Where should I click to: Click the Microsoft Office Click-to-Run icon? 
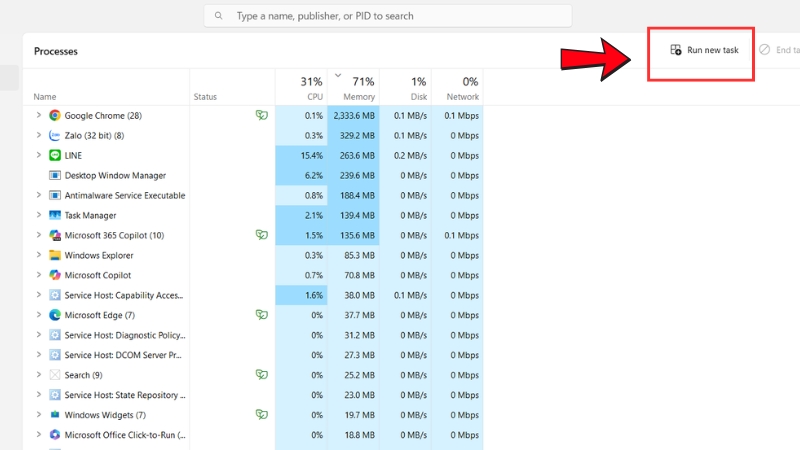[55, 435]
